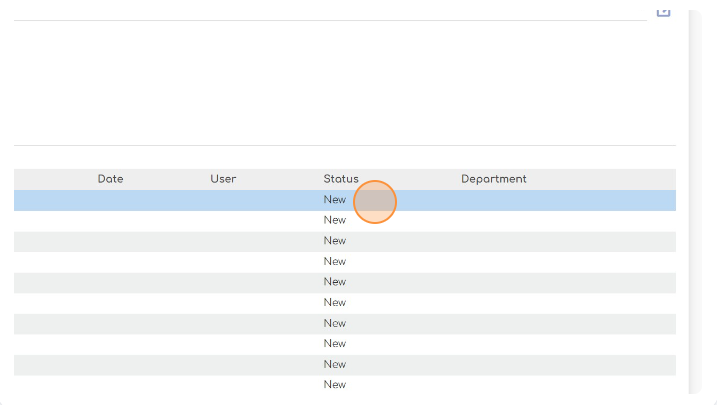Sort the table by the Status column header

click(341, 179)
